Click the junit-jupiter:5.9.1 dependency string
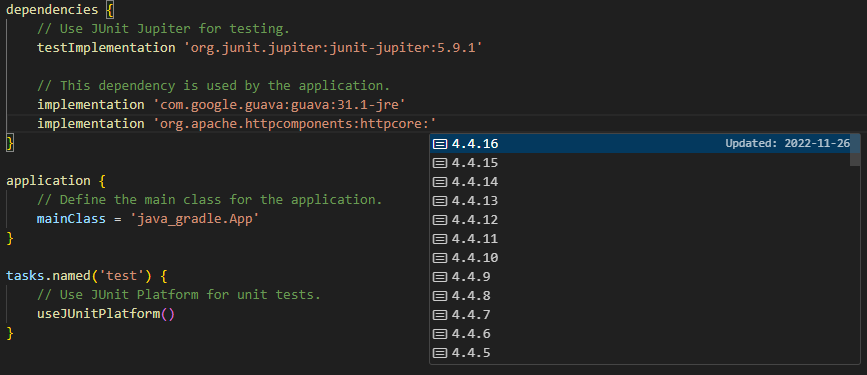 pyautogui.click(x=333, y=48)
